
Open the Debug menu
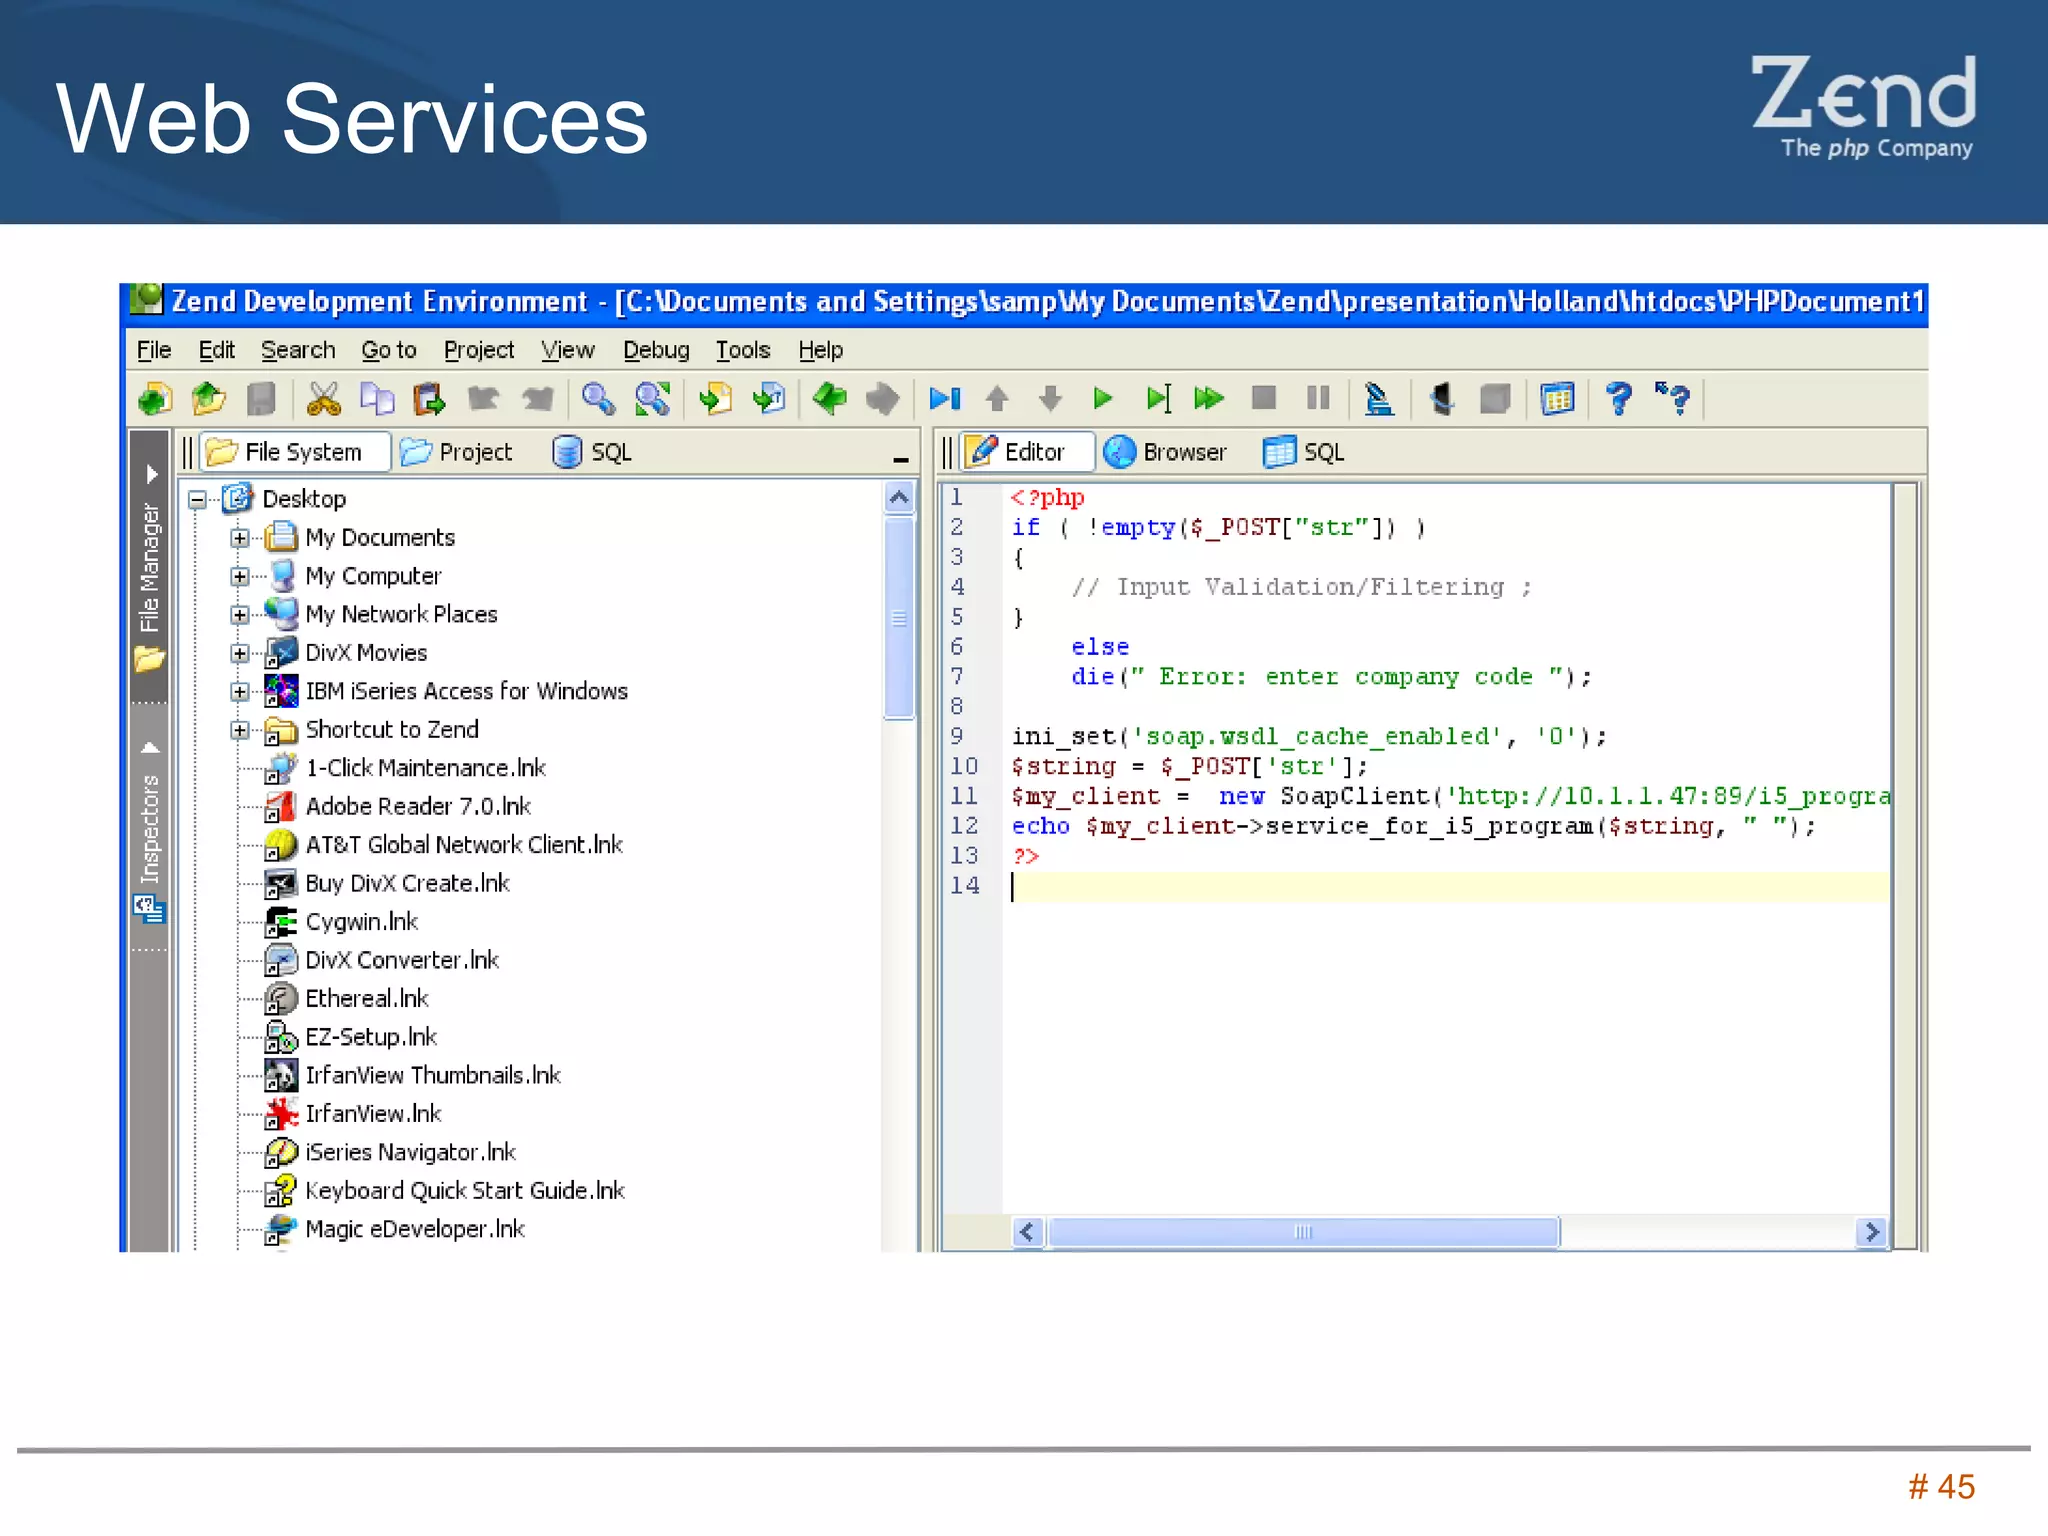point(656,350)
